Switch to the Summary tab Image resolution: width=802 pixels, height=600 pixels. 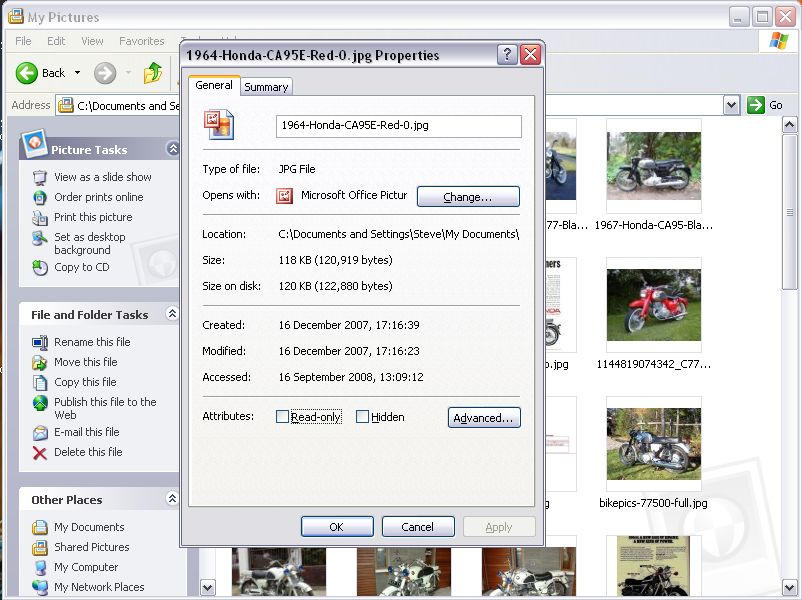tap(266, 87)
